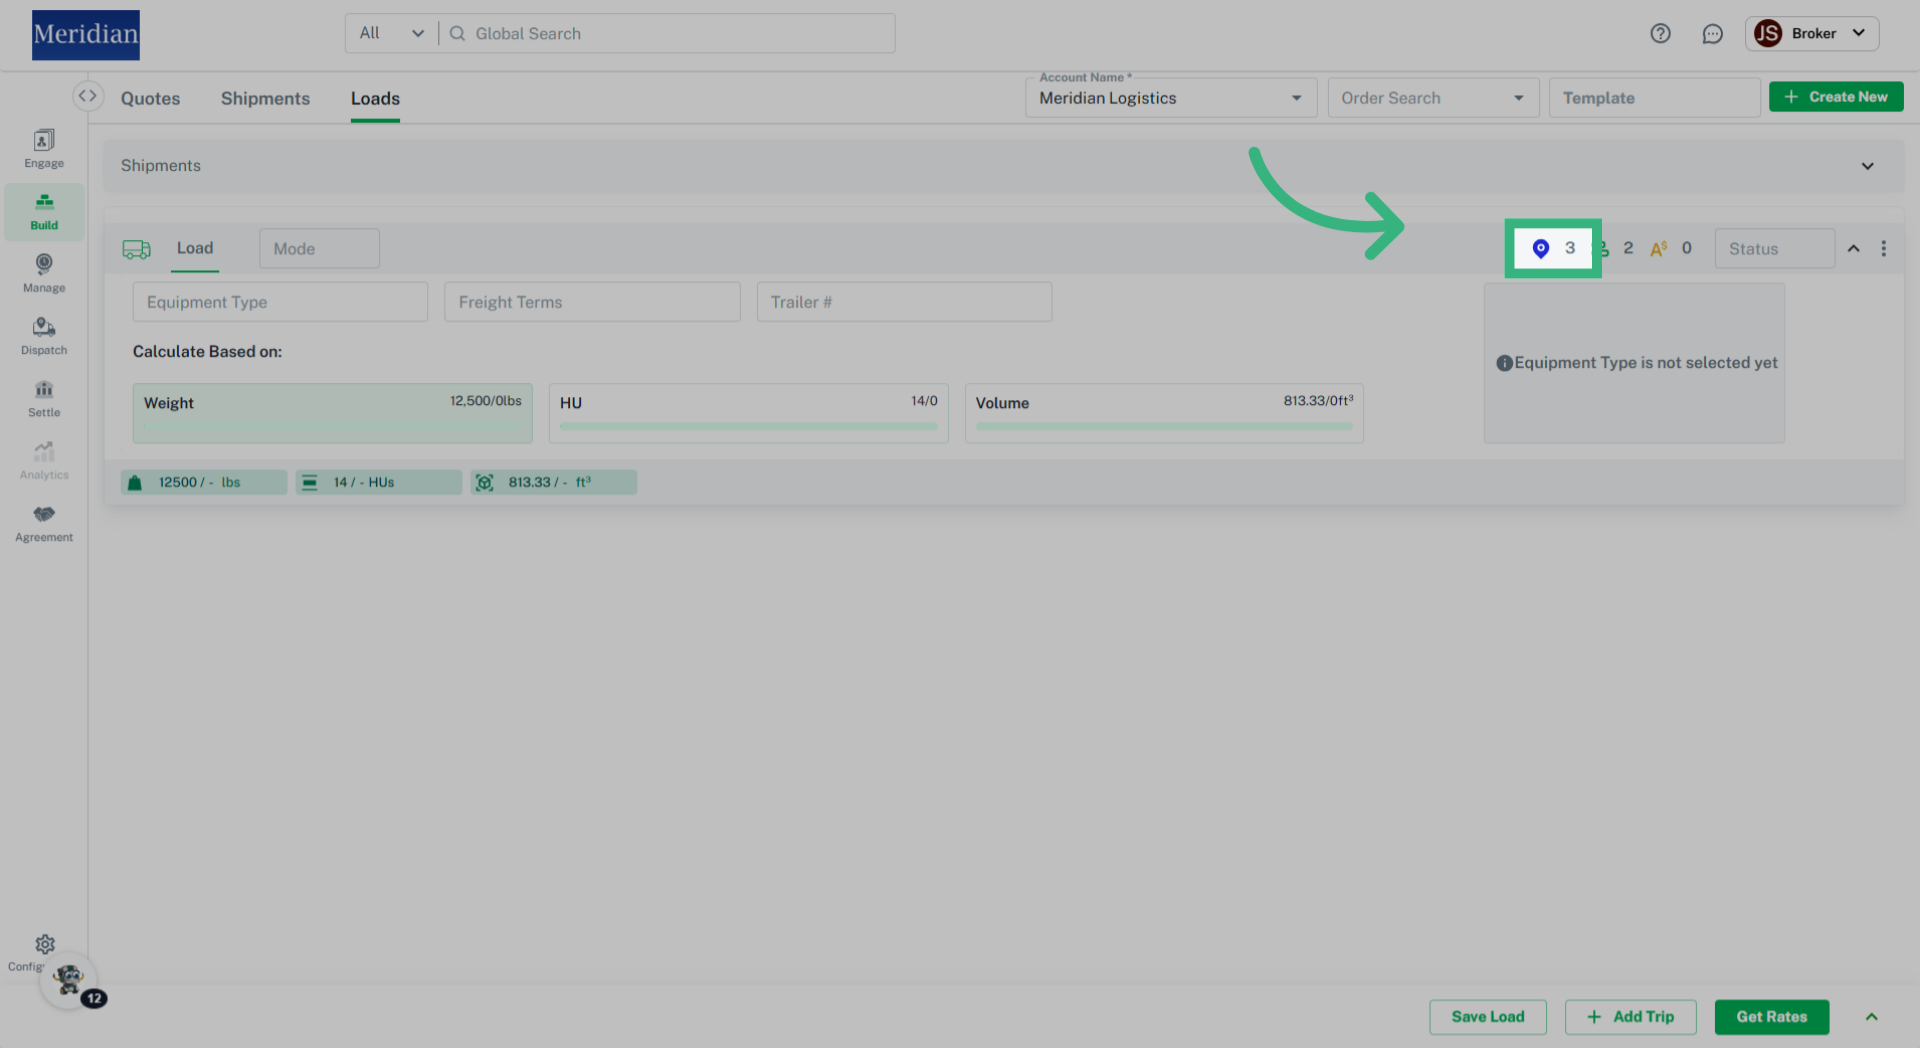Click the Get Rates button
Screen dimensions: 1920x1048
click(x=1772, y=1017)
